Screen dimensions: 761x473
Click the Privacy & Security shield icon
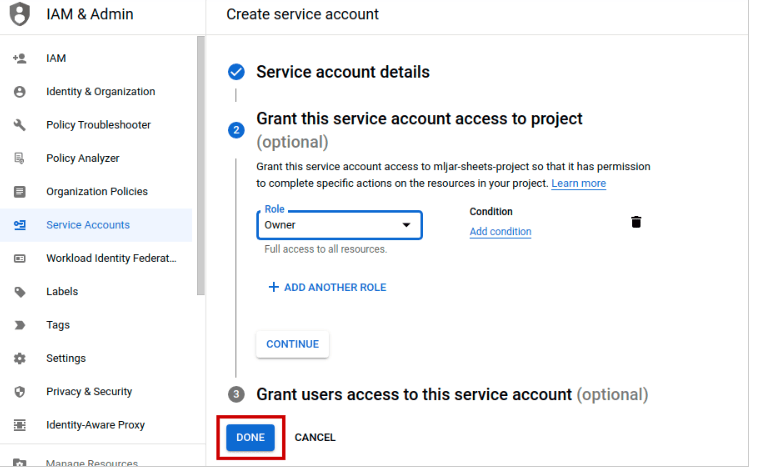point(20,392)
